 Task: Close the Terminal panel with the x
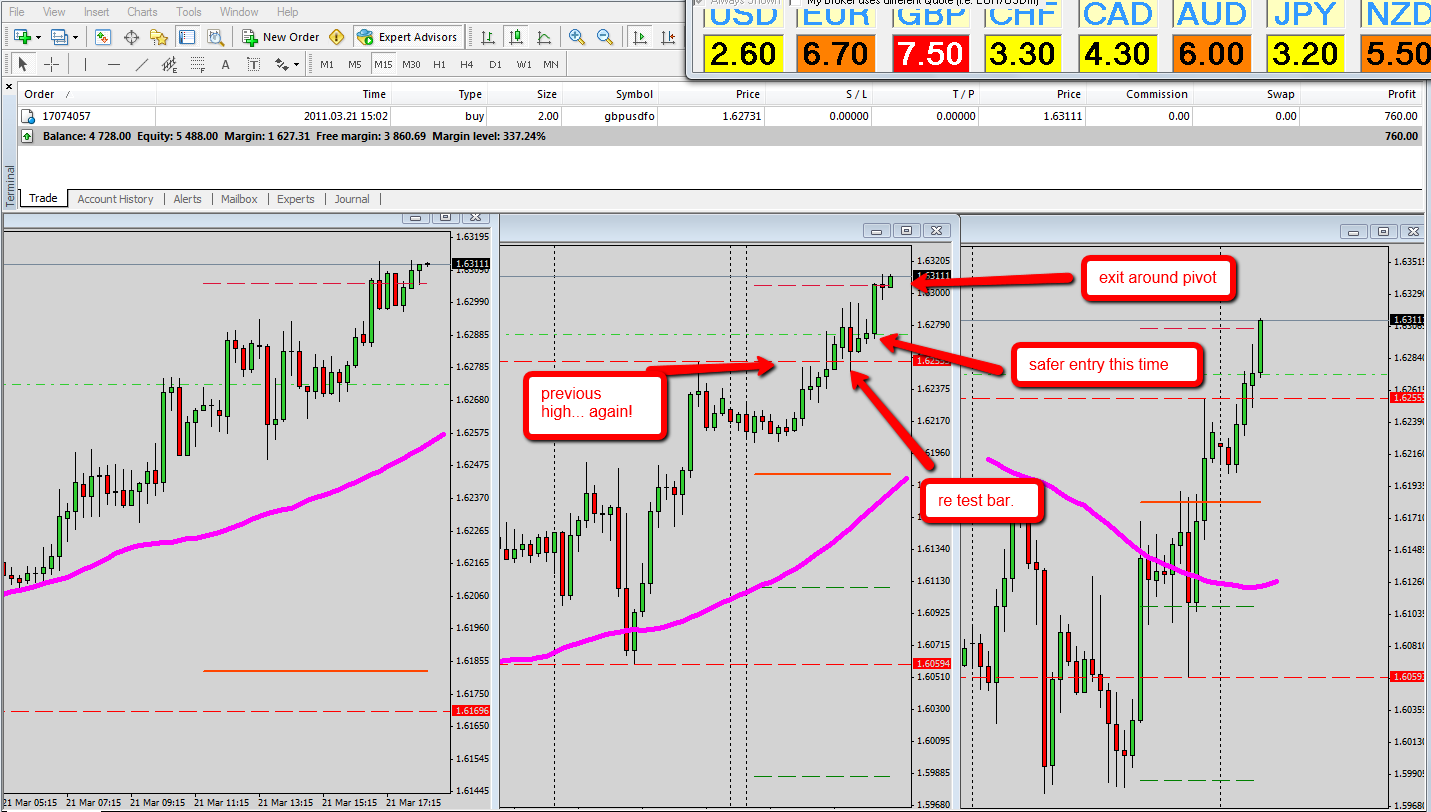[x=10, y=89]
